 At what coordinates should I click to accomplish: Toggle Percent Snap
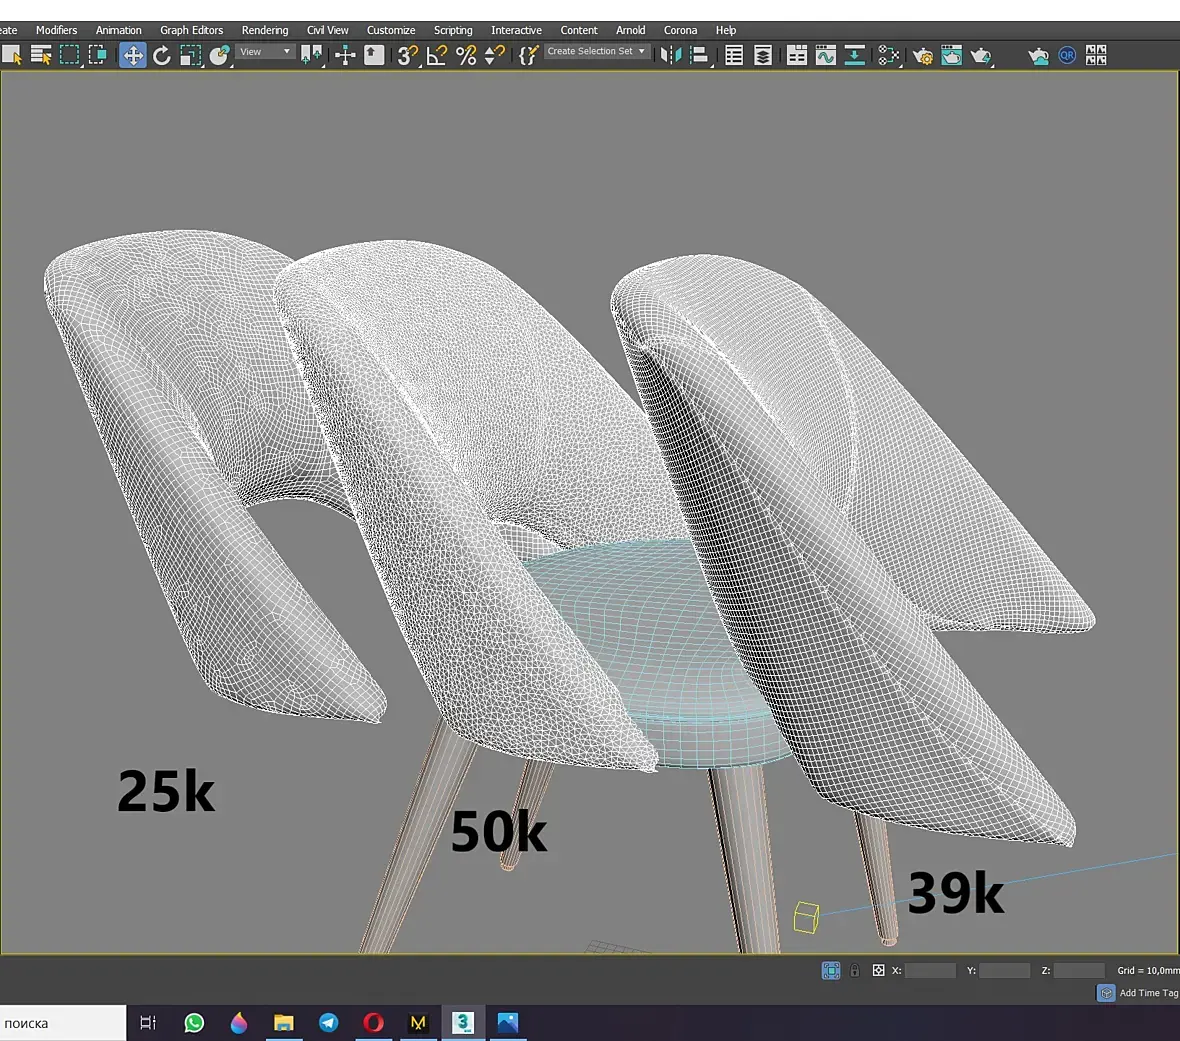point(466,55)
